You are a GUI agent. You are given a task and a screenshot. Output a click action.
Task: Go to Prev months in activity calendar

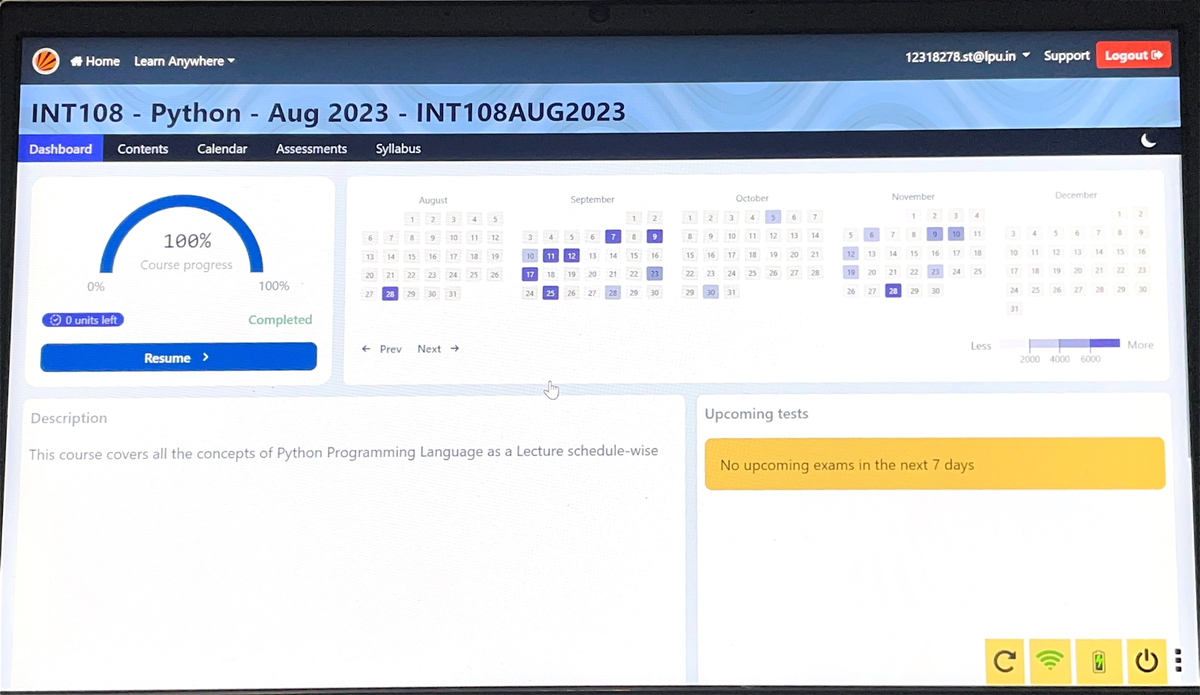[x=381, y=349]
